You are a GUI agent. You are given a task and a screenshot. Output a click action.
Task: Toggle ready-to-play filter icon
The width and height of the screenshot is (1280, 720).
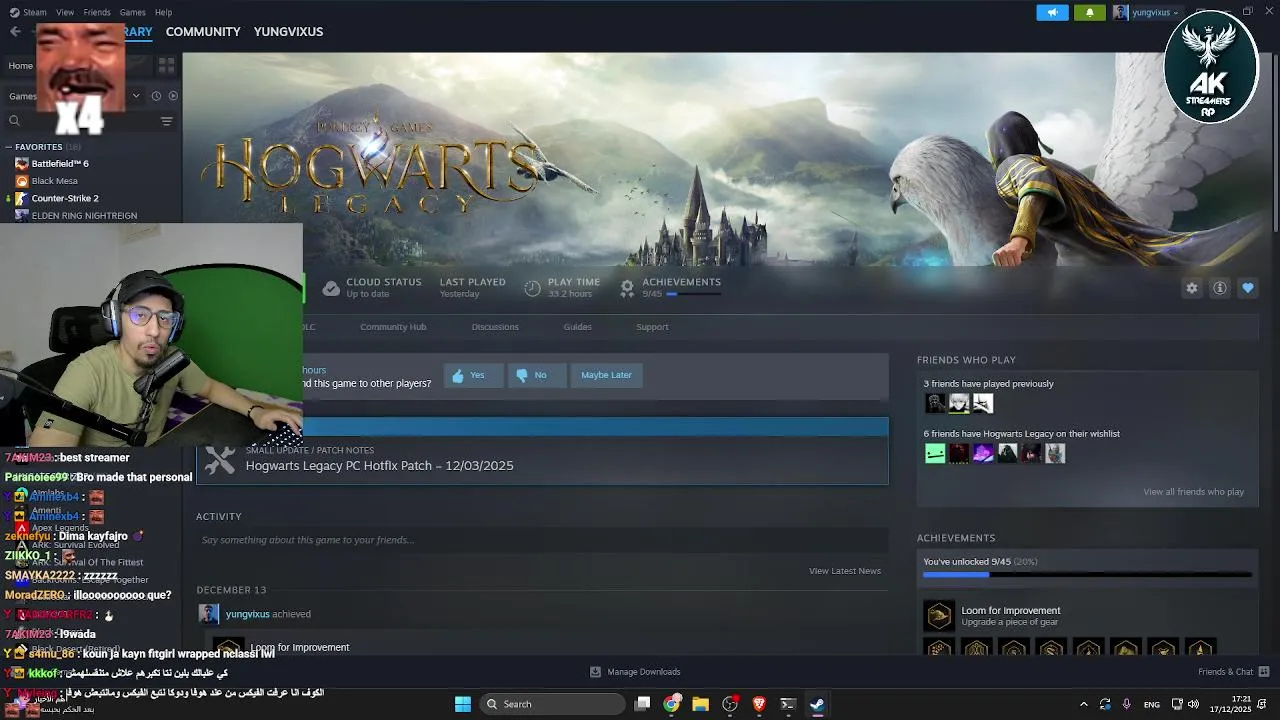point(173,96)
